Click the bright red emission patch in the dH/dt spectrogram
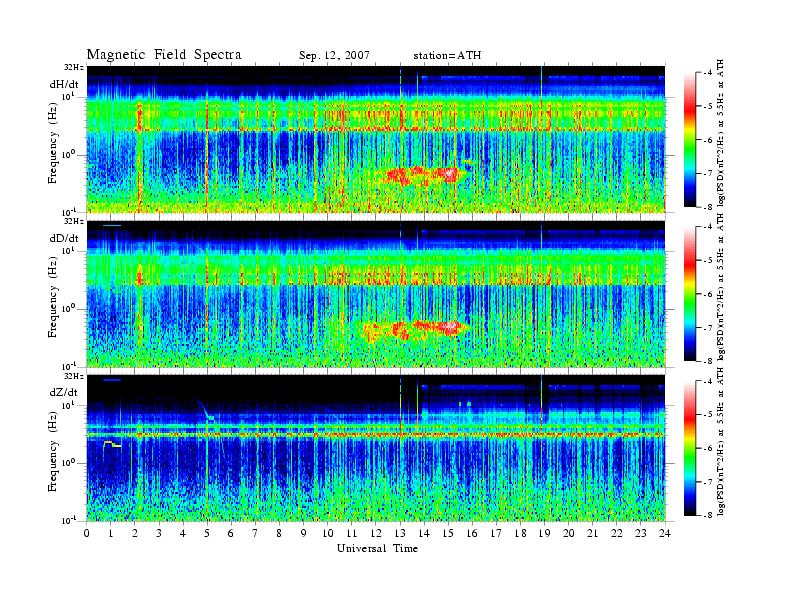 (423, 175)
